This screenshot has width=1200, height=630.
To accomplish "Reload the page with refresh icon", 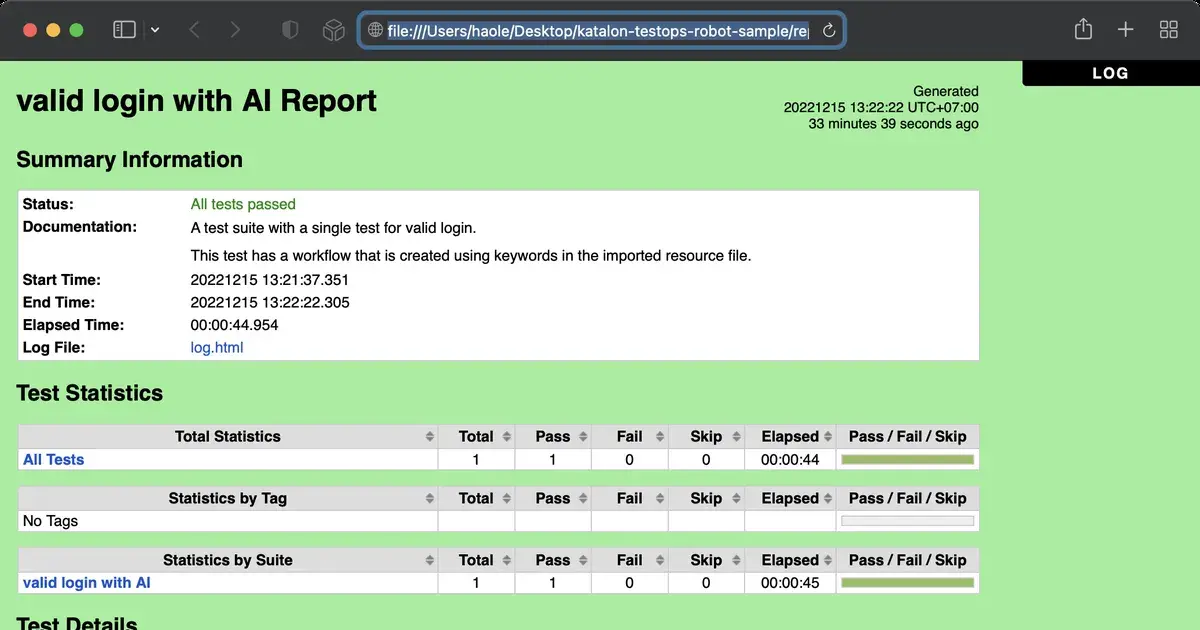I will pyautogui.click(x=828, y=30).
